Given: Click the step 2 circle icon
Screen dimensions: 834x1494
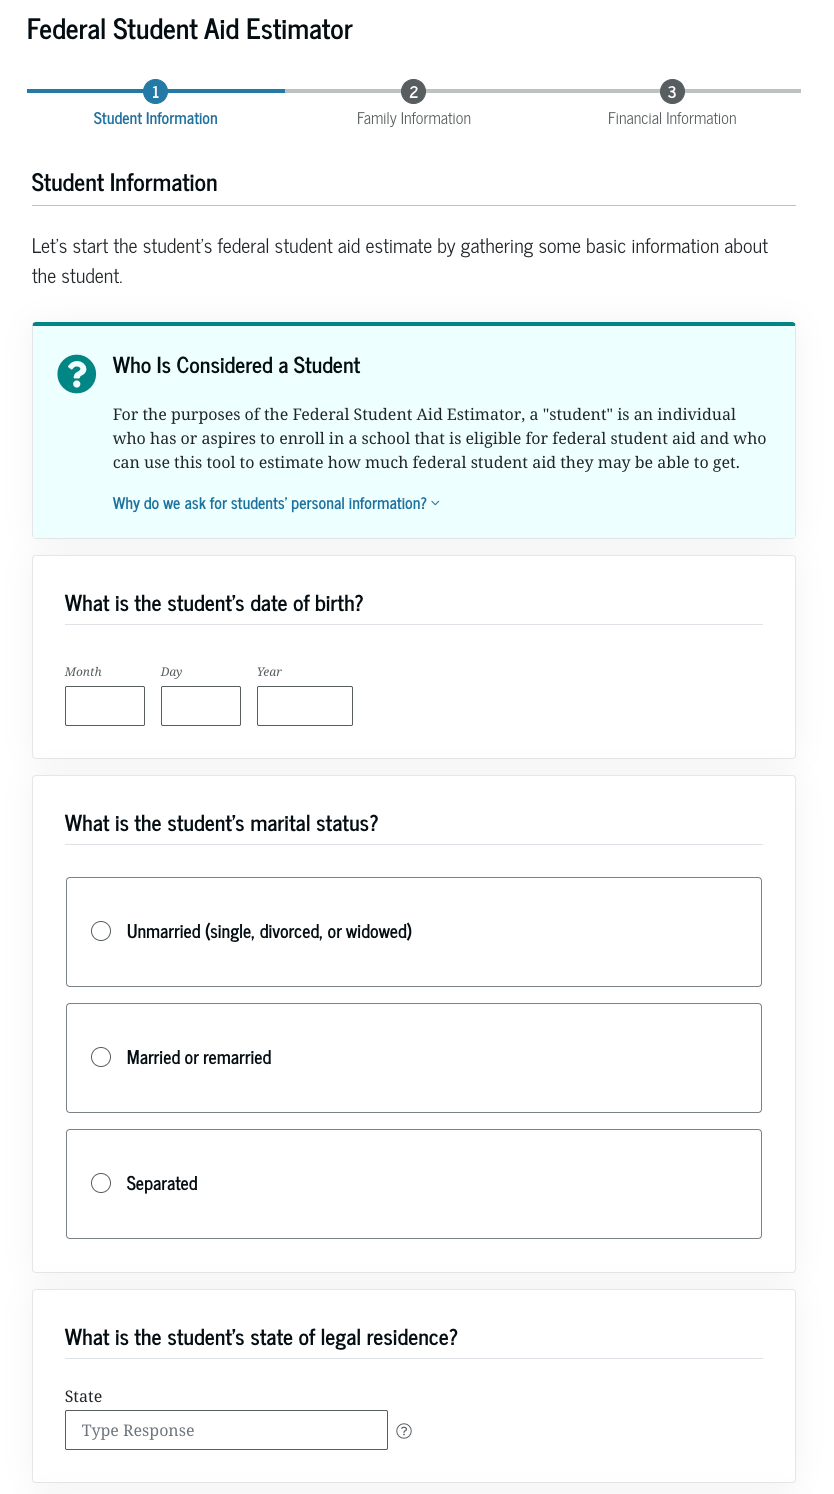Looking at the screenshot, I should tap(413, 92).
